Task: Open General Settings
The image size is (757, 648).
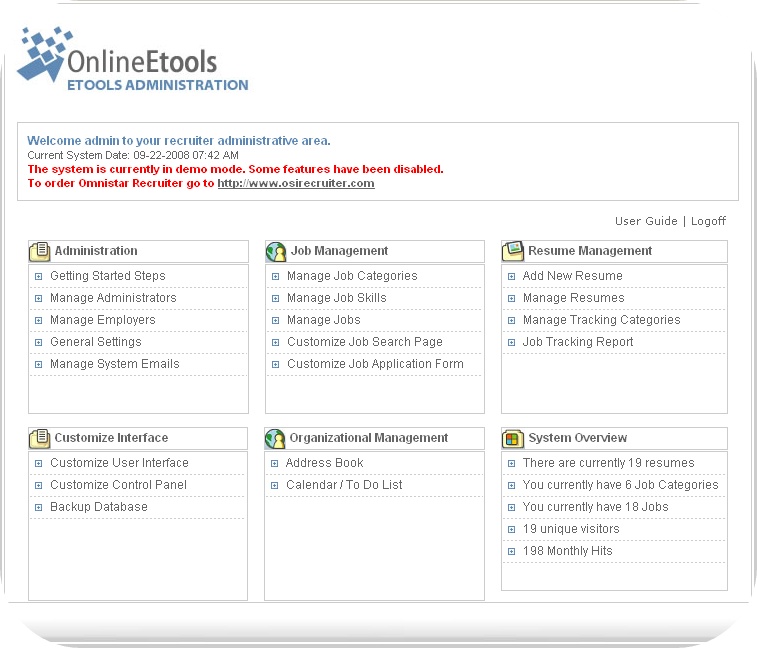Action: pos(96,342)
